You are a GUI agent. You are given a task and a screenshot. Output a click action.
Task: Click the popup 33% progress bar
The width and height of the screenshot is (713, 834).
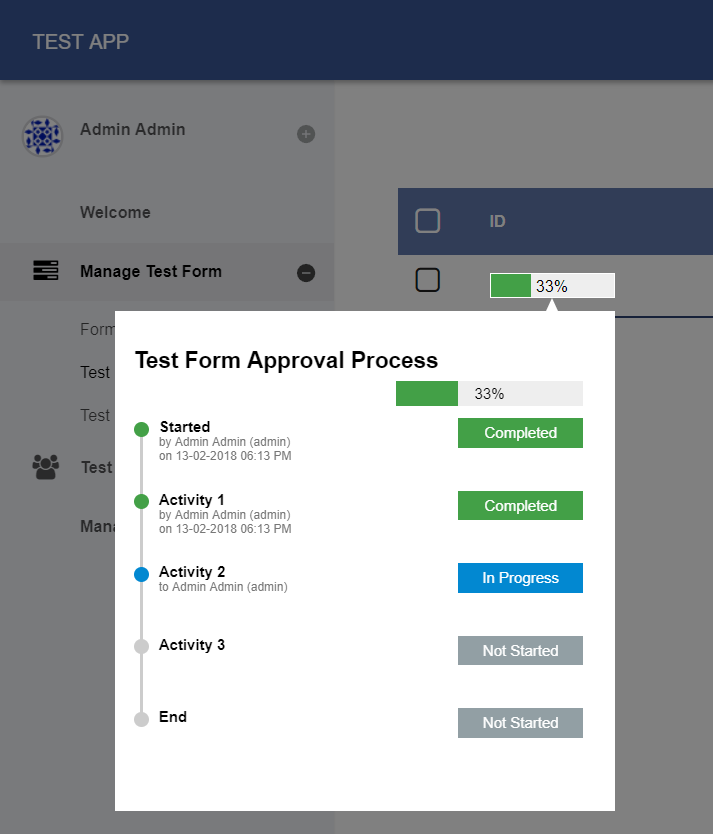489,393
